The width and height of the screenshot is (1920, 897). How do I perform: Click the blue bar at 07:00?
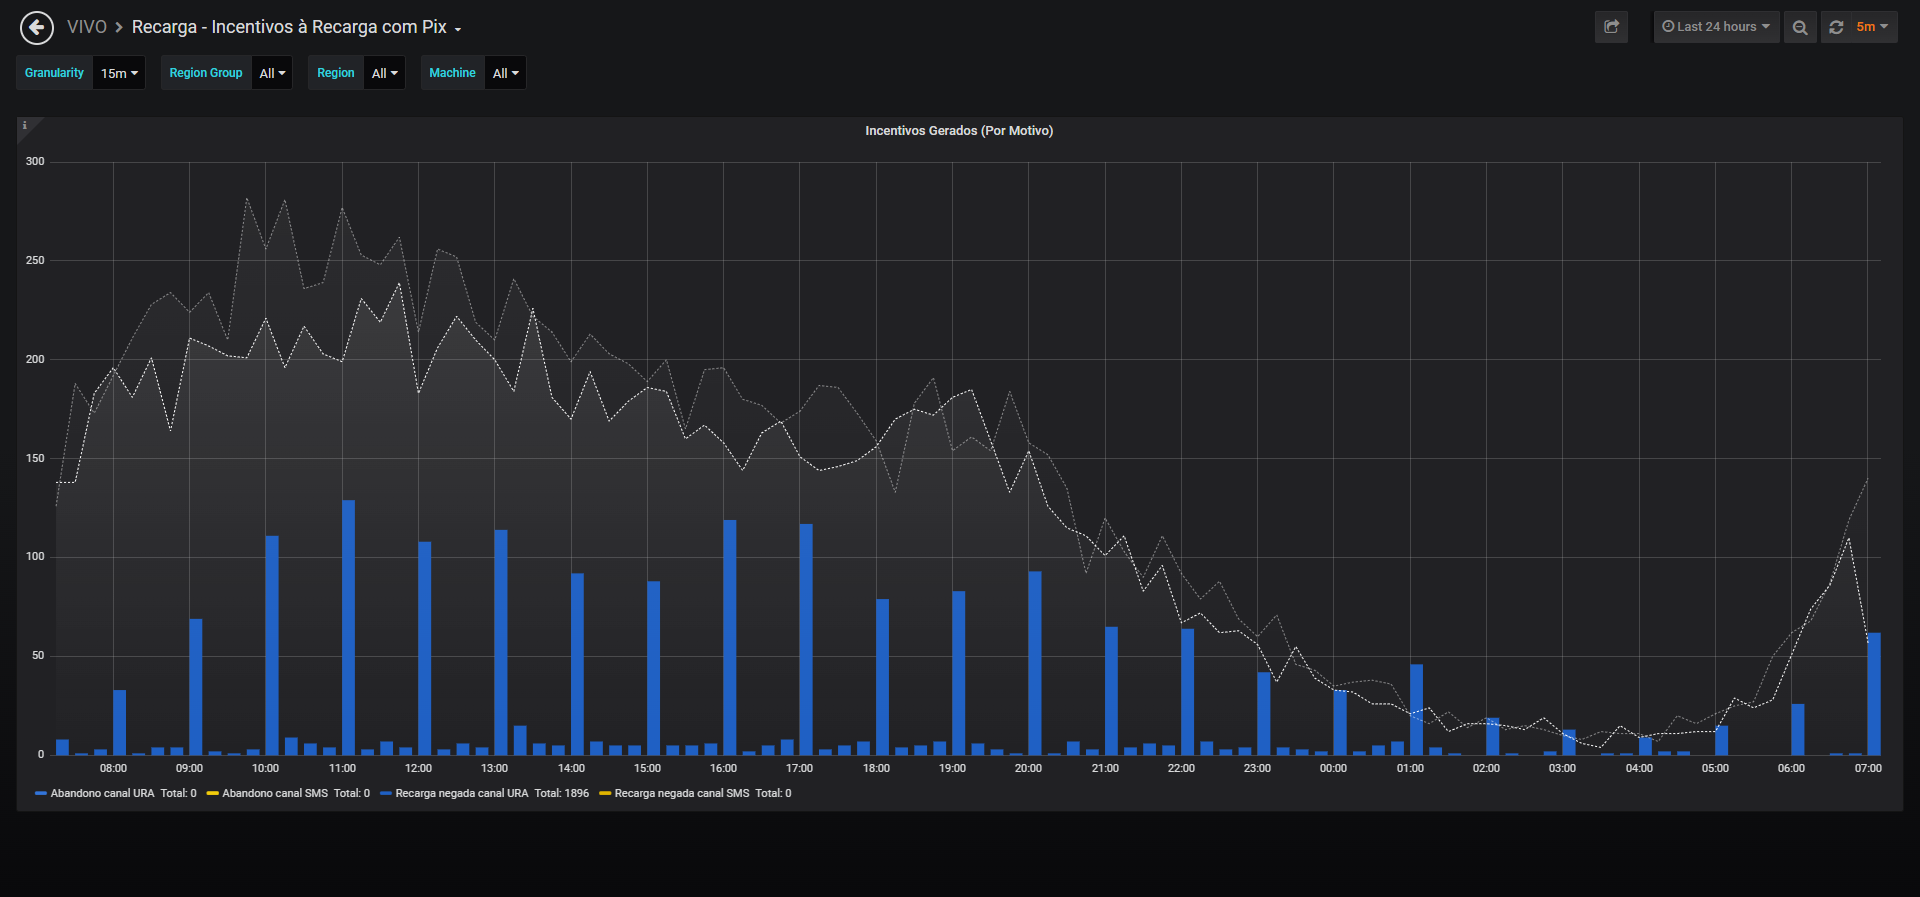pos(1874,694)
